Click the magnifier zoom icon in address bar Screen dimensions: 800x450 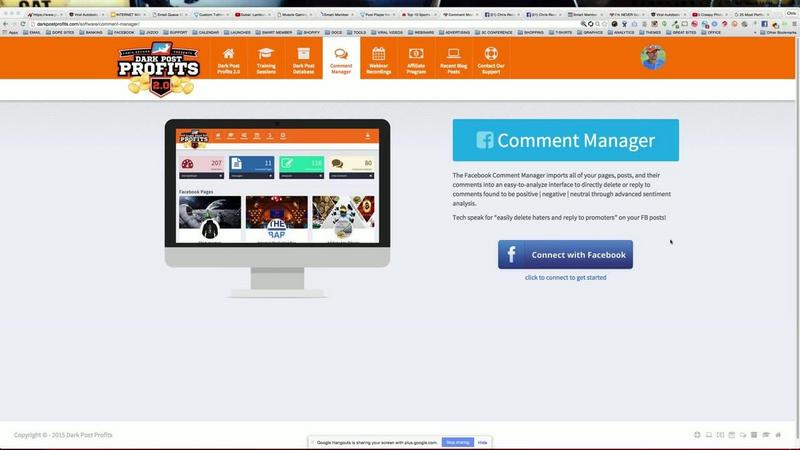583,24
